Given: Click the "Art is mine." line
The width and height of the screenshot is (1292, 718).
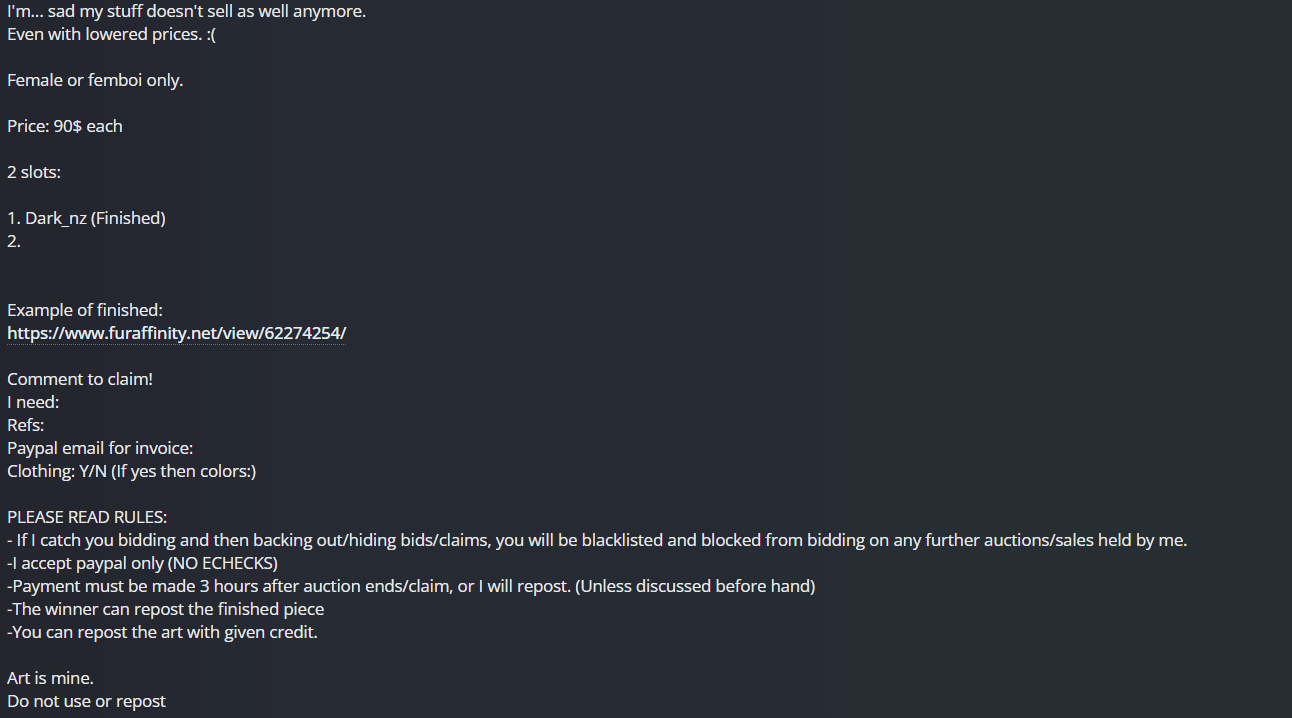Looking at the screenshot, I should coord(50,678).
